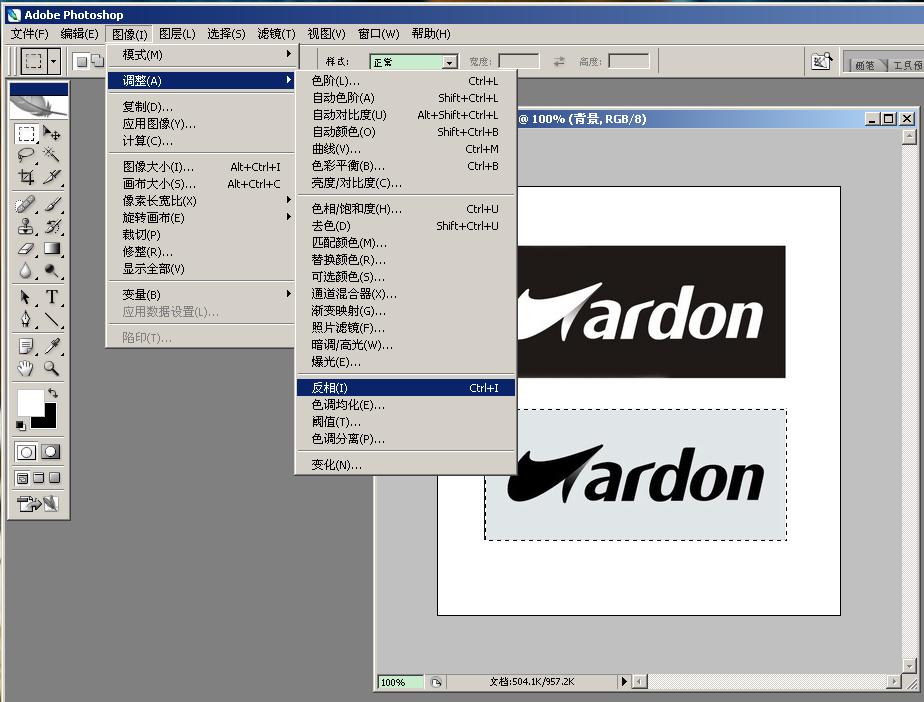924x702 pixels.
Task: Select the Type tool
Action: 52,297
